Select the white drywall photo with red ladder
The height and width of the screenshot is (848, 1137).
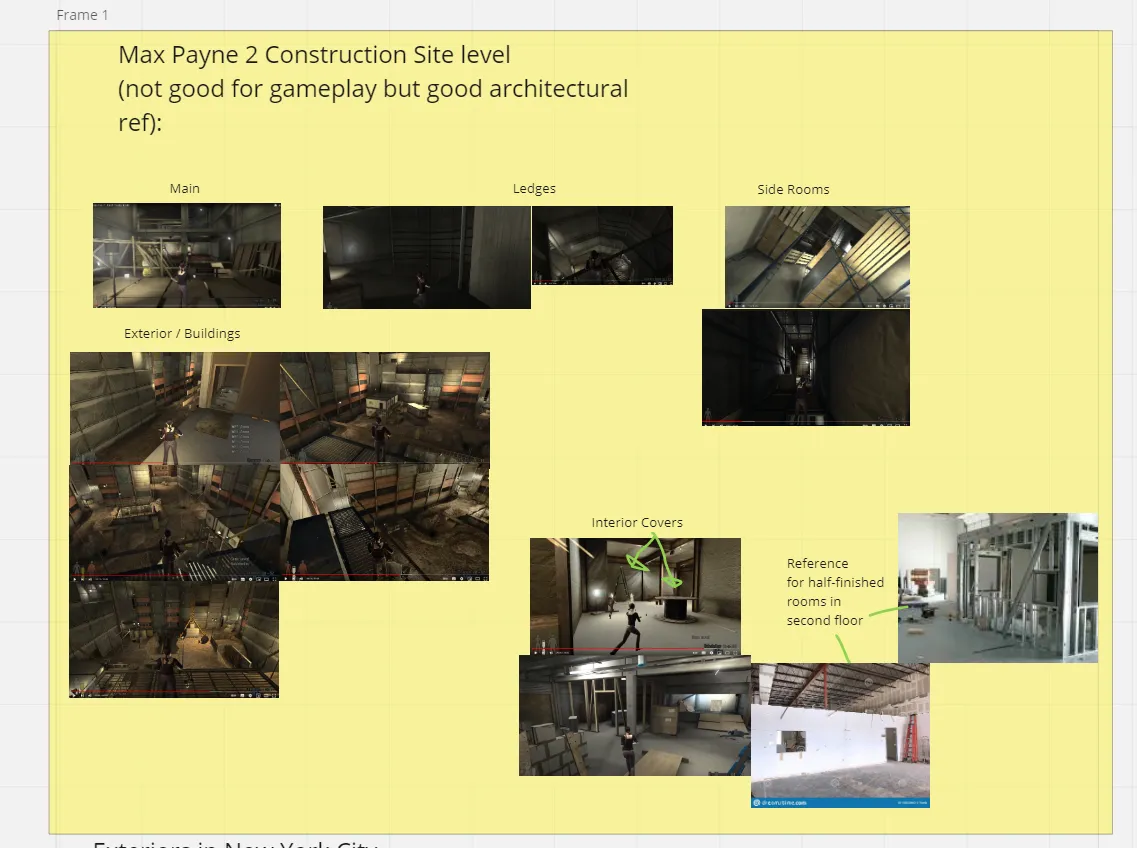[840, 736]
